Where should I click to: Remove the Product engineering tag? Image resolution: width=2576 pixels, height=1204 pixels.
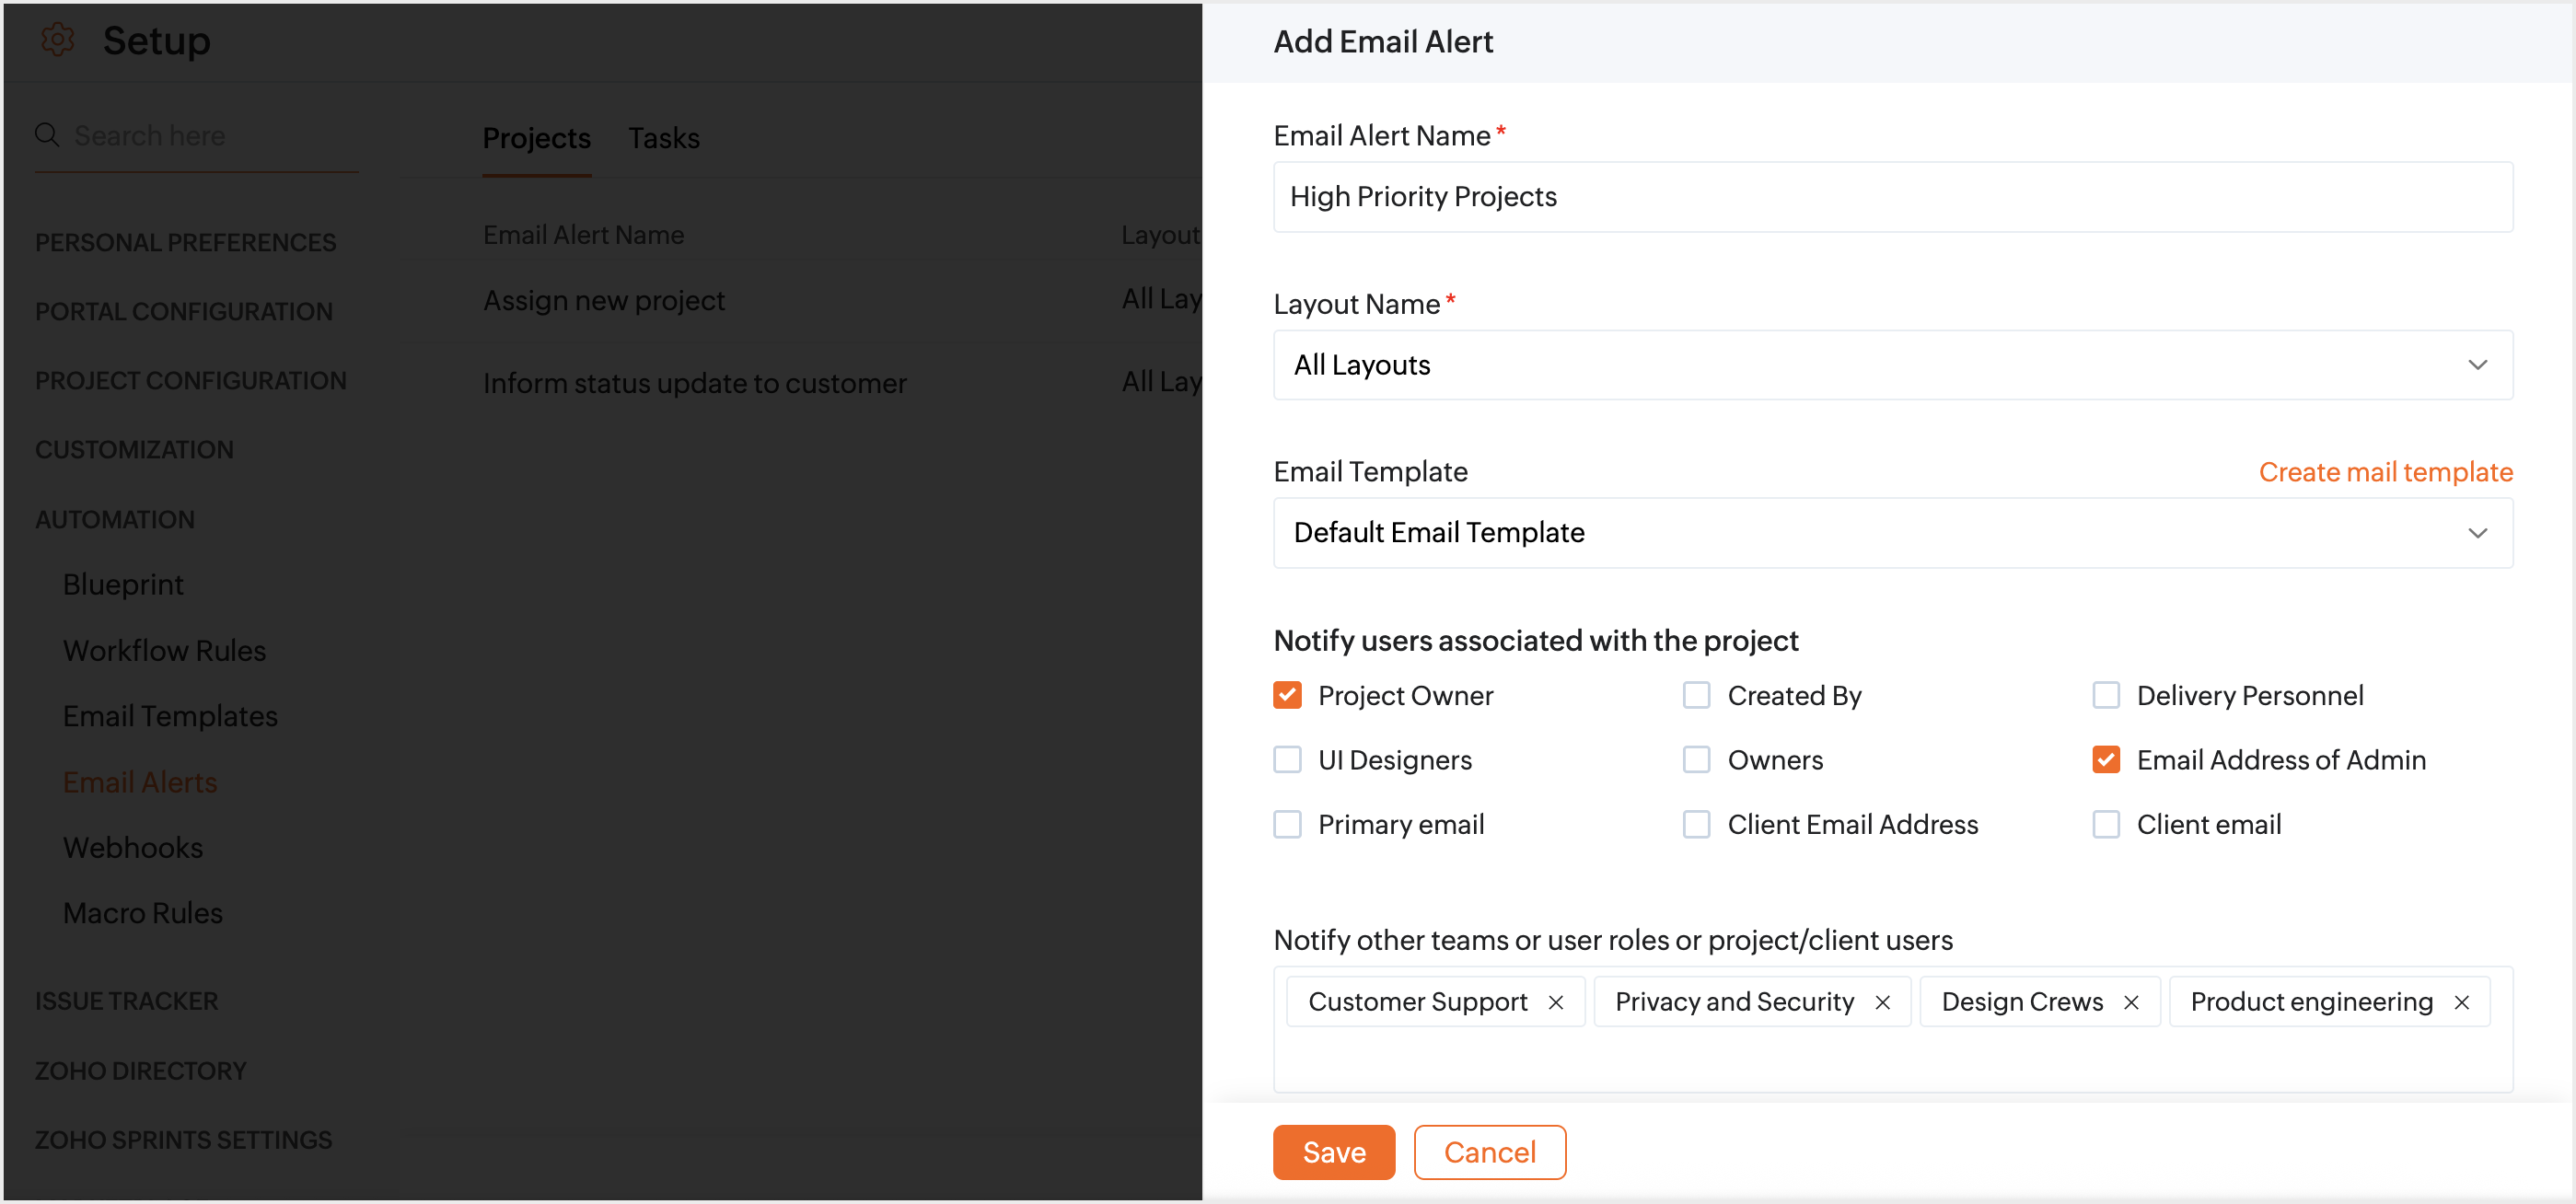point(2461,1002)
